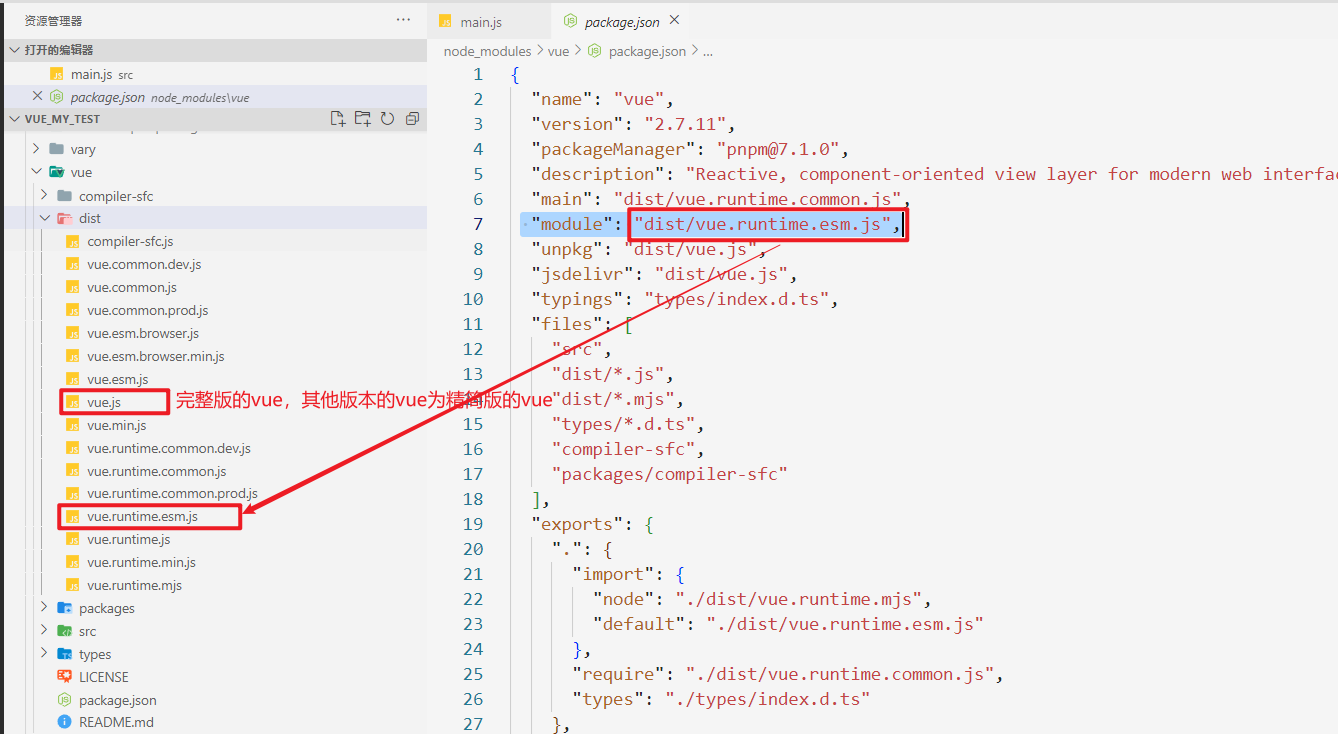Screen dimensions: 1338x734
Task: Click the "exports" key on line 19
Action: click(577, 524)
